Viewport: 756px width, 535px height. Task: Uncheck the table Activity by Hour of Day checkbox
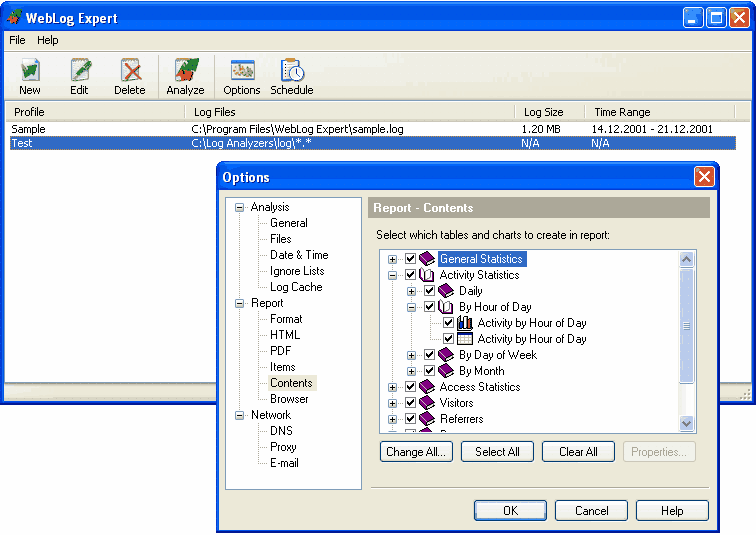click(448, 338)
